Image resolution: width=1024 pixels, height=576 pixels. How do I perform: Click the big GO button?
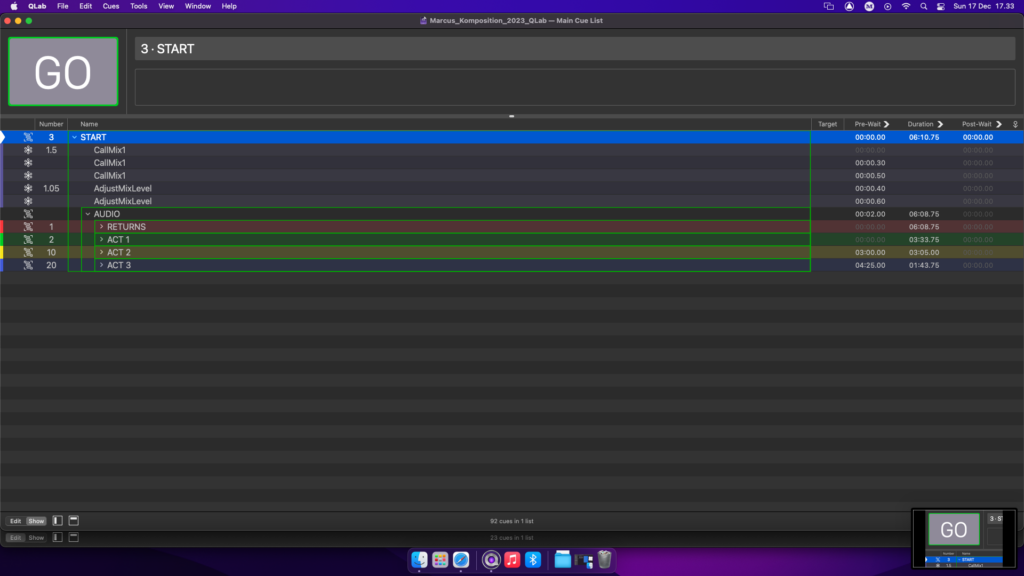(x=63, y=71)
